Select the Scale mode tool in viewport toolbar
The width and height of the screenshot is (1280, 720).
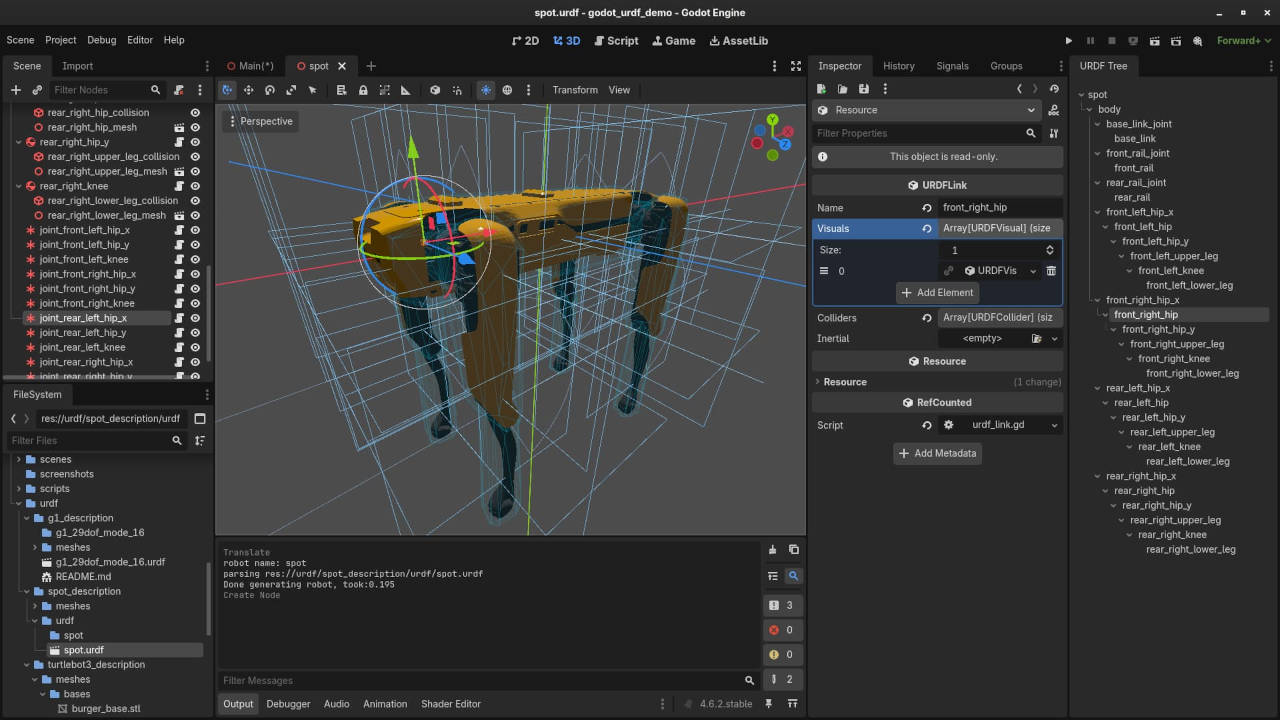point(291,90)
